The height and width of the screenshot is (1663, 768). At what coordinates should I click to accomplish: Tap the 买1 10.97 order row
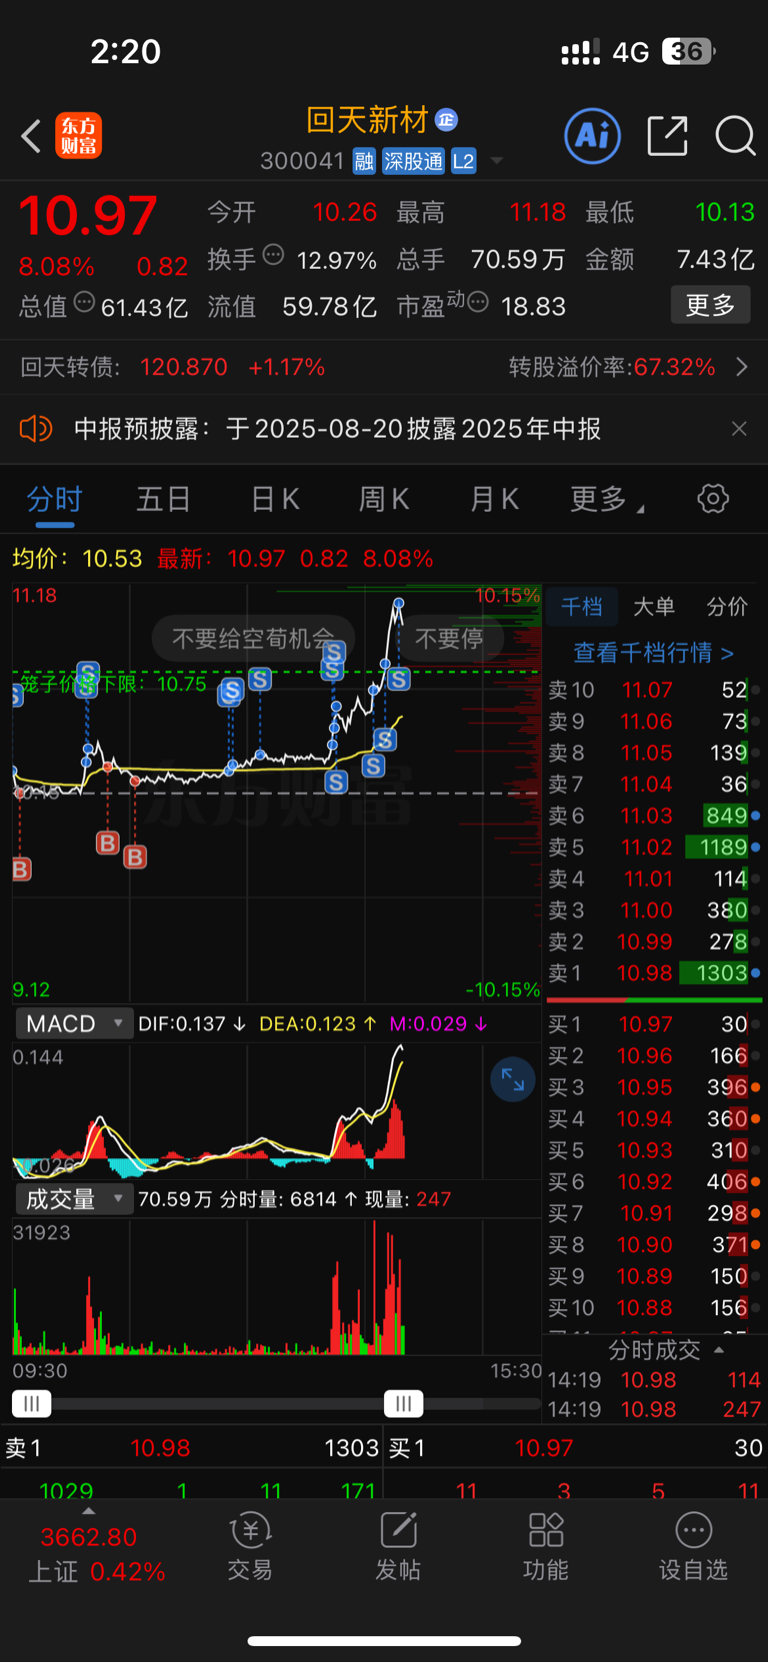[x=654, y=1024]
